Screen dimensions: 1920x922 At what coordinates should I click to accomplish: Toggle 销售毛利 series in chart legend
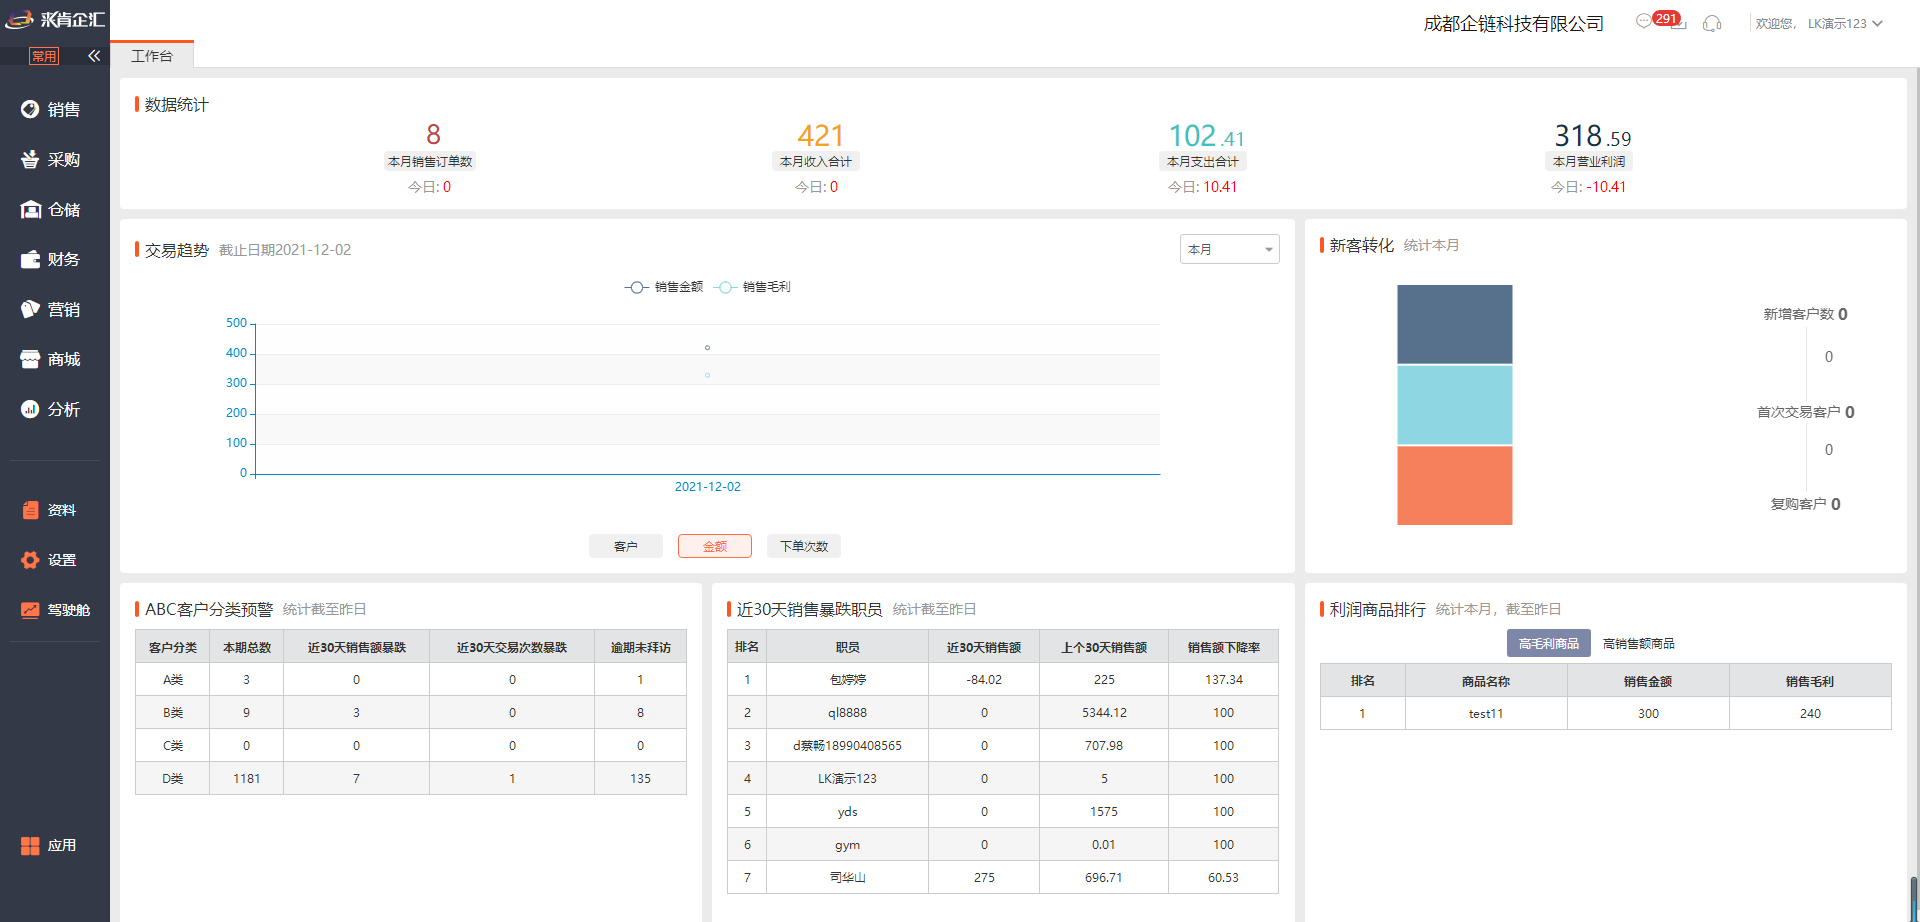point(753,287)
